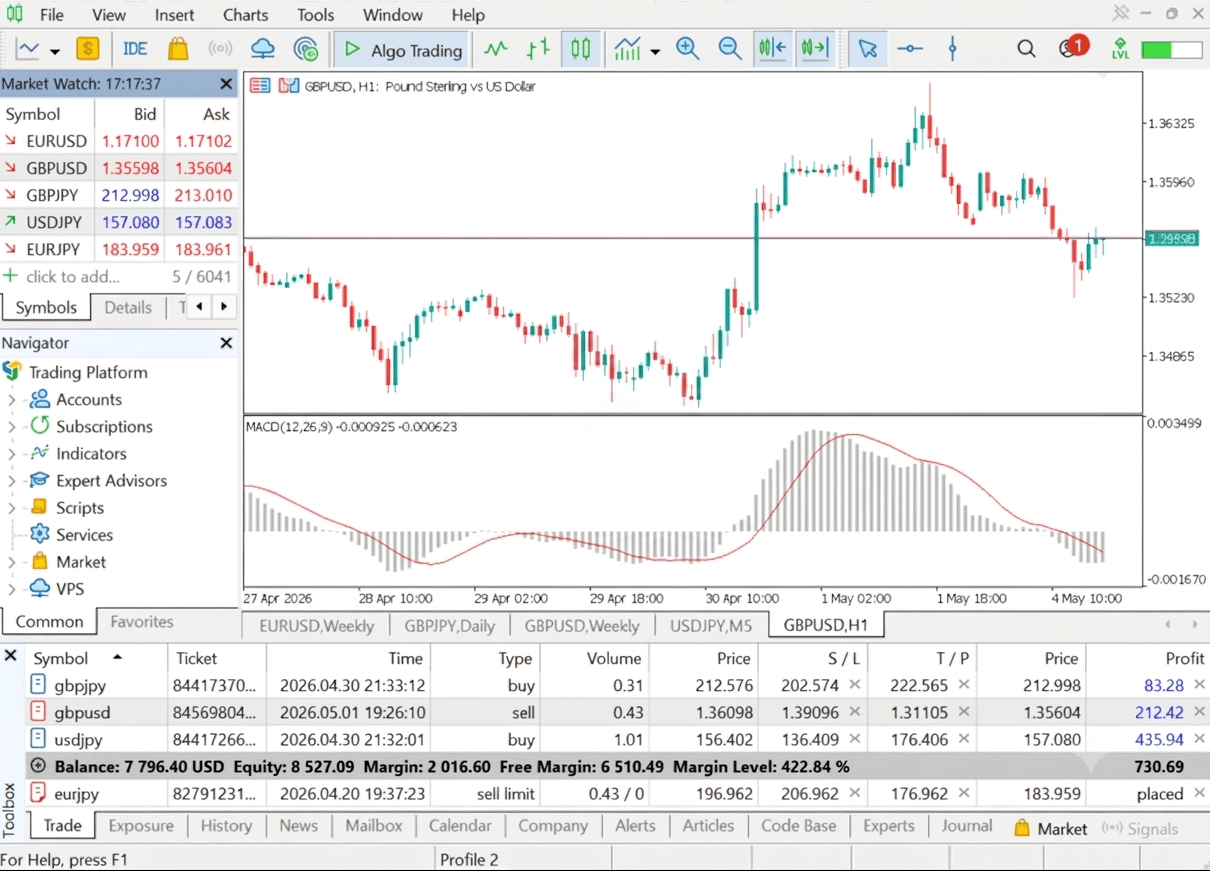Expand the indicators dropdown arrow

click(x=655, y=51)
